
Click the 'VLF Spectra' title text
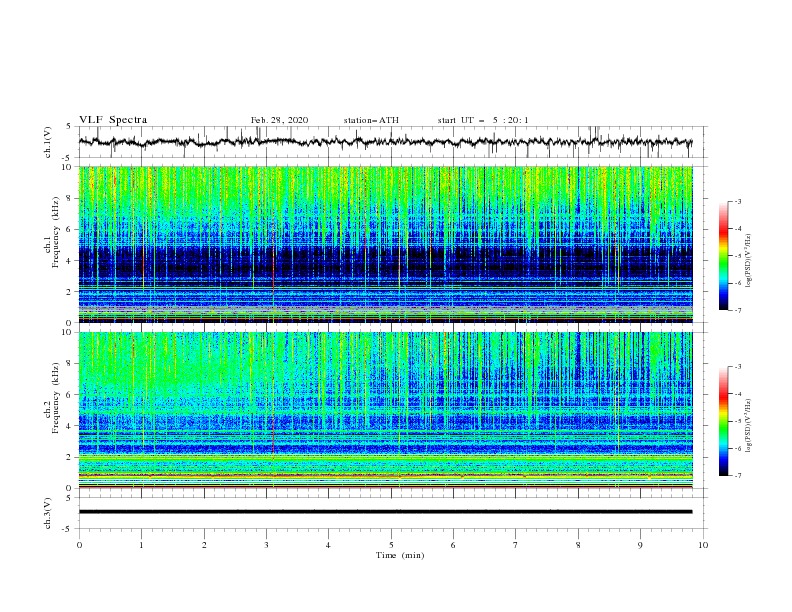coord(113,120)
